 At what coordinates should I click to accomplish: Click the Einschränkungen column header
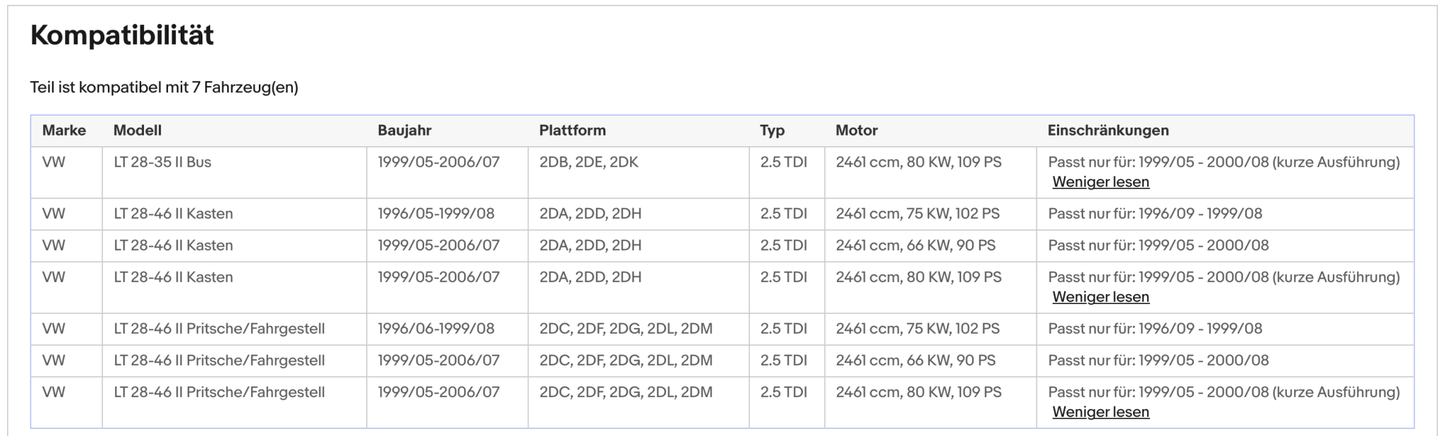click(x=1108, y=131)
